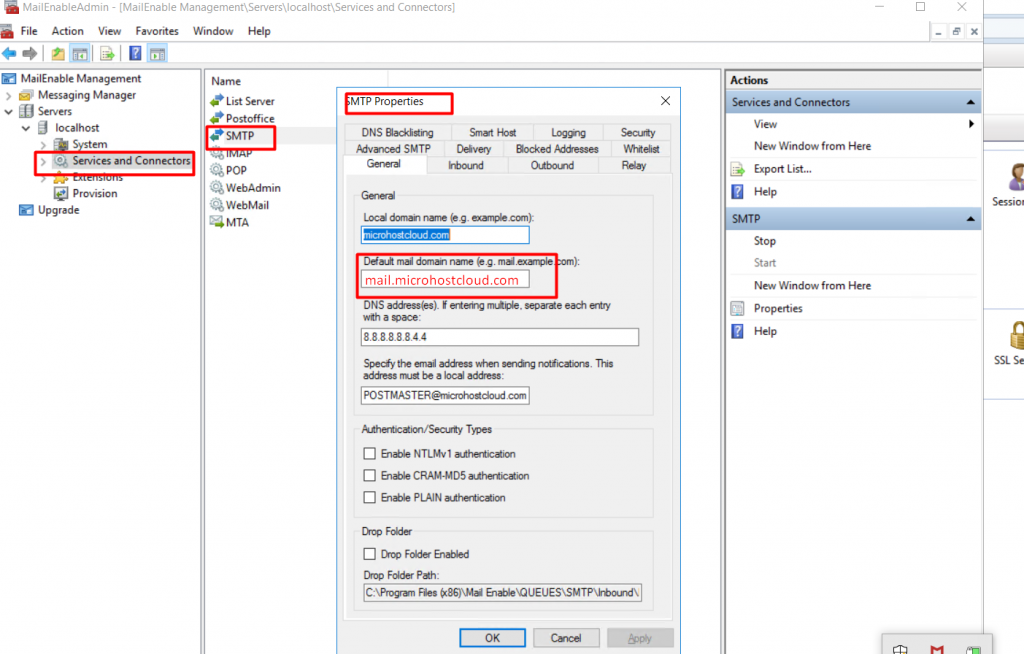Image resolution: width=1024 pixels, height=654 pixels.
Task: Switch to the Blocked Addresses tab
Action: tap(557, 149)
